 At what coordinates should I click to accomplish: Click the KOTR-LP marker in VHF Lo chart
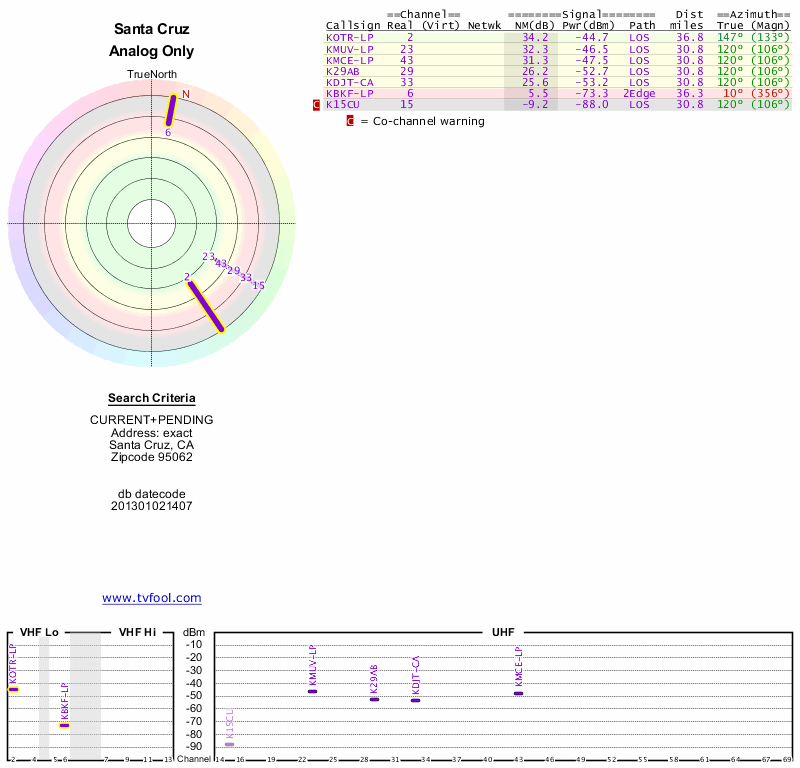14,689
